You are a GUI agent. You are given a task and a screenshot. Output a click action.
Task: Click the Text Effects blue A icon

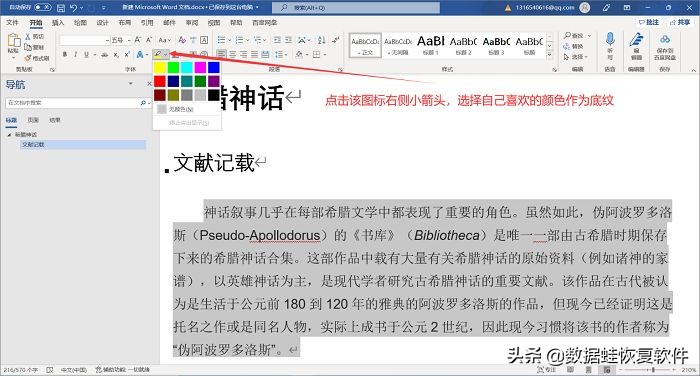(x=140, y=54)
